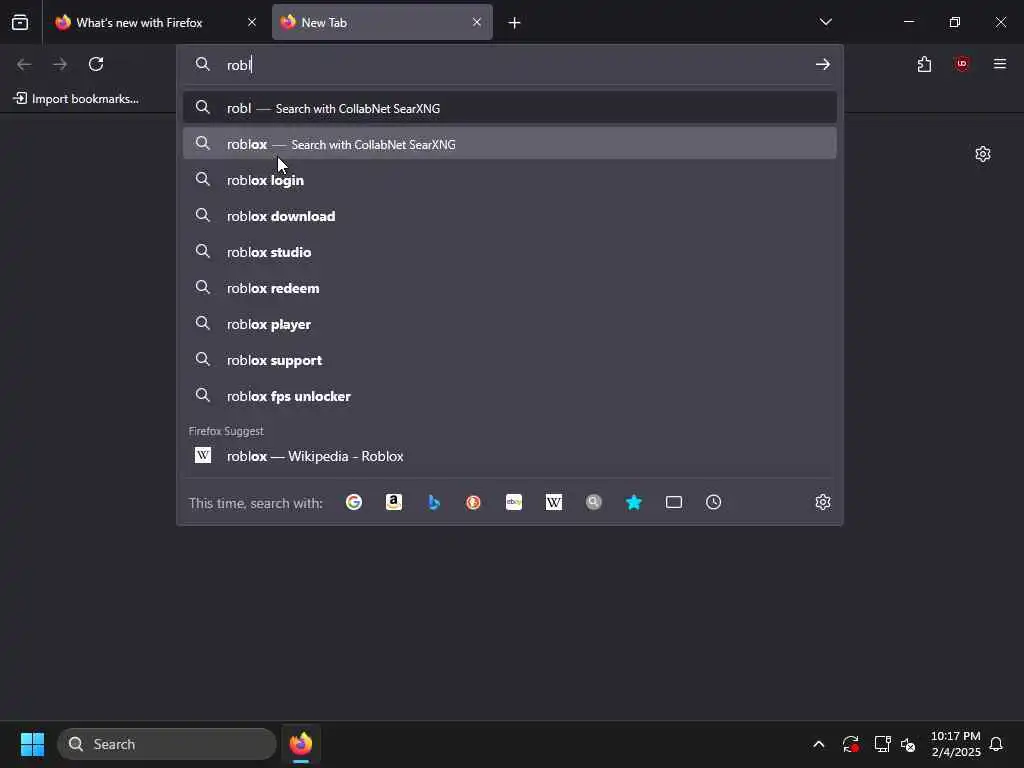Expand the list all tabs chevron

coord(825,22)
